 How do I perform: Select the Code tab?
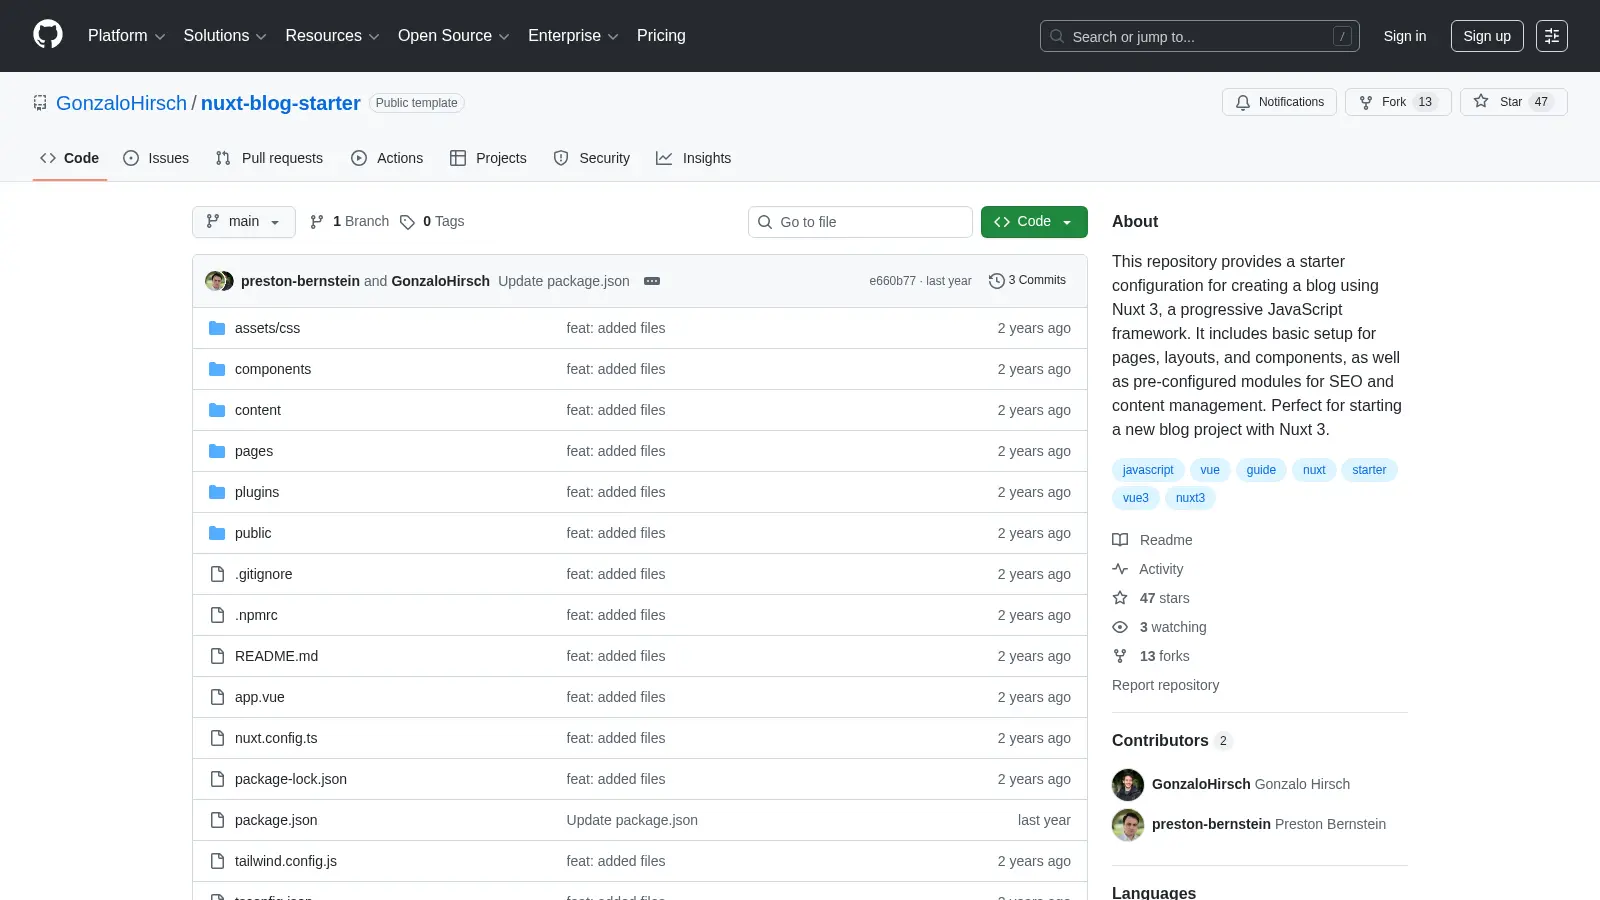click(69, 158)
